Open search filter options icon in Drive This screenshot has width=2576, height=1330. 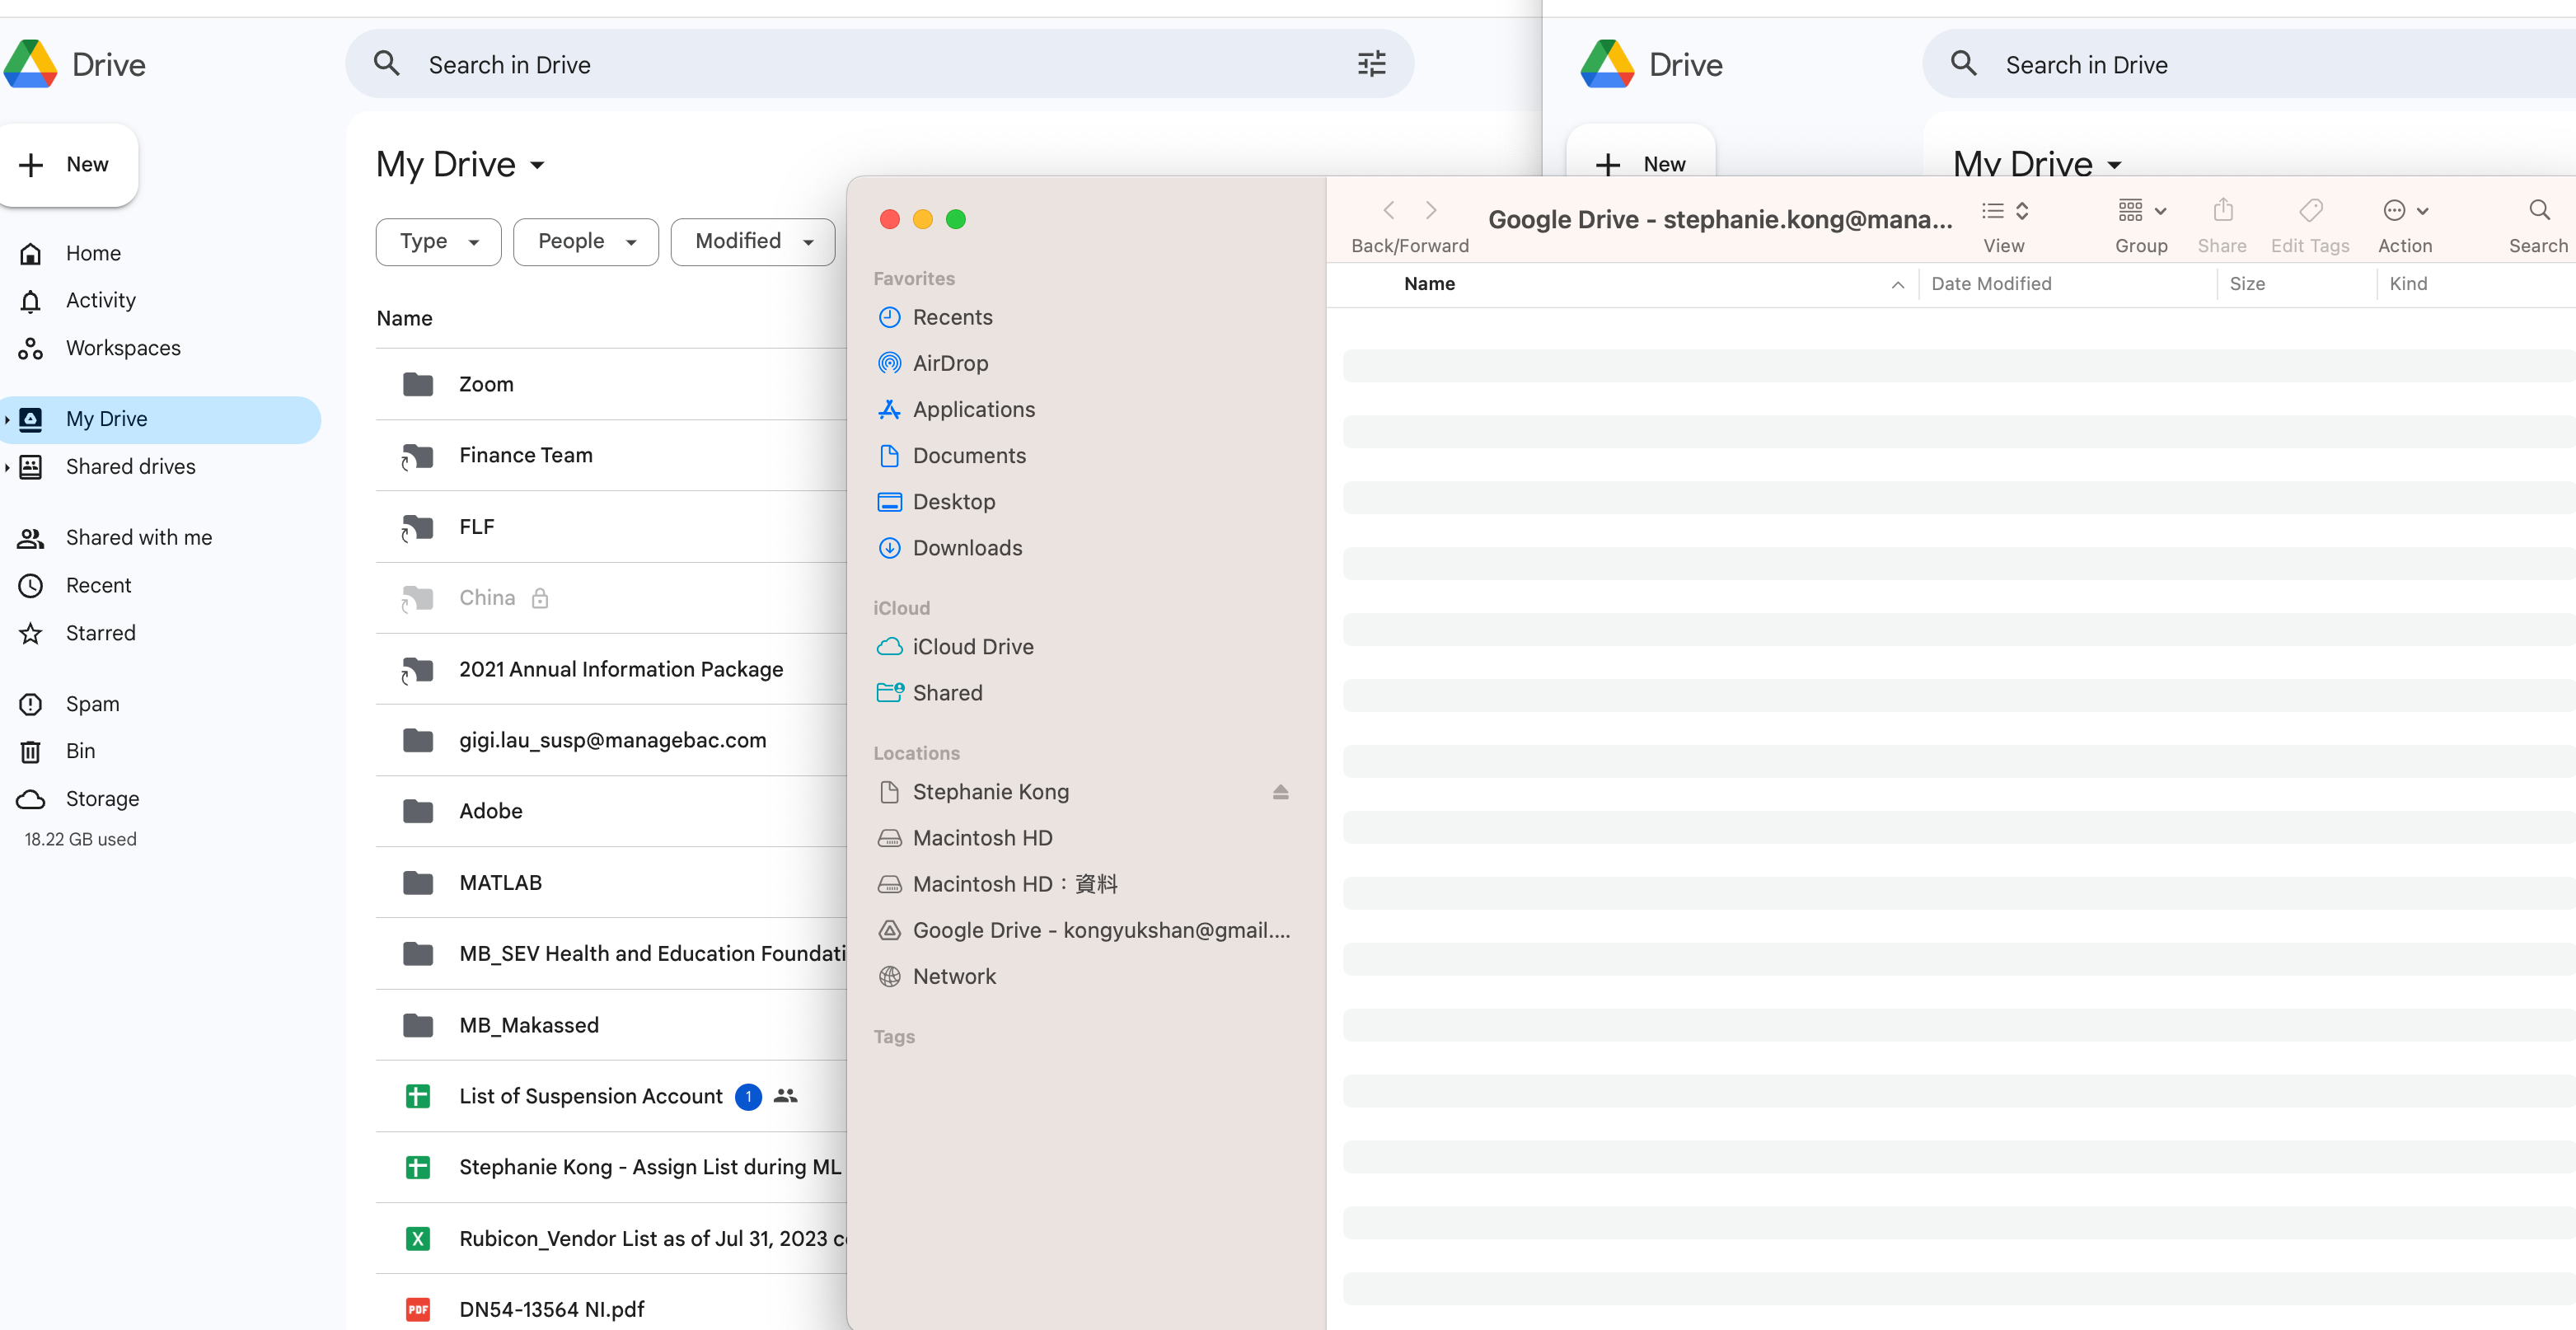tap(1371, 64)
